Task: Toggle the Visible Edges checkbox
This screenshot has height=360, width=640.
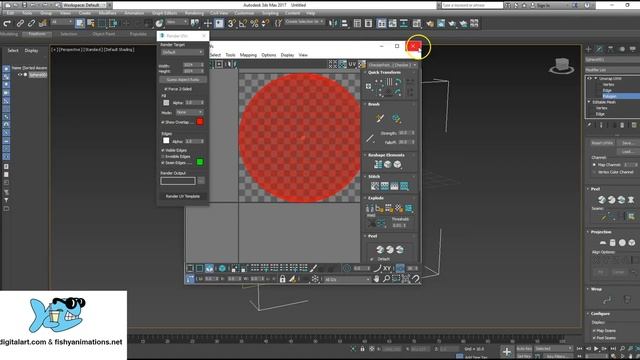Action: [163, 150]
